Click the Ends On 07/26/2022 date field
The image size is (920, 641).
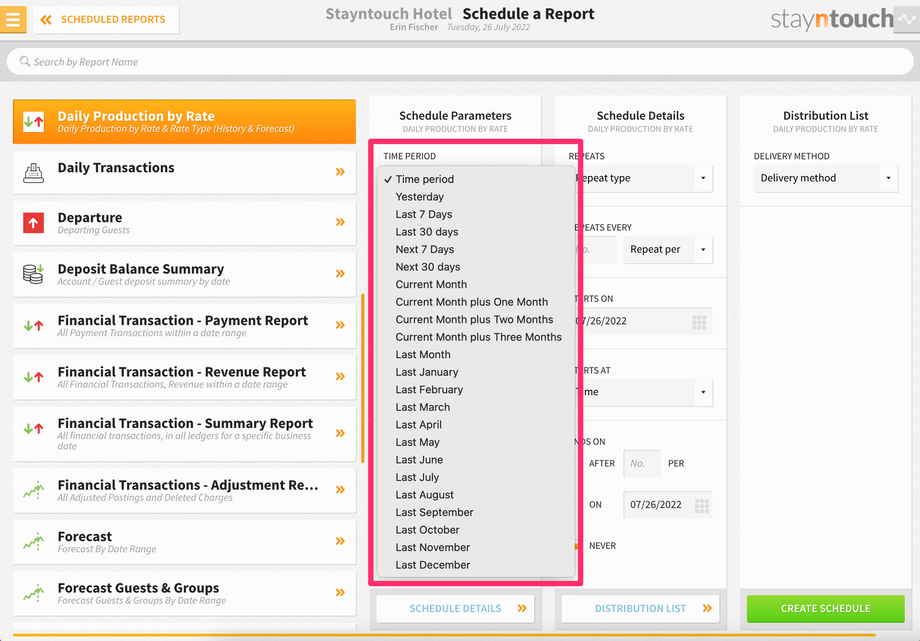[668, 505]
